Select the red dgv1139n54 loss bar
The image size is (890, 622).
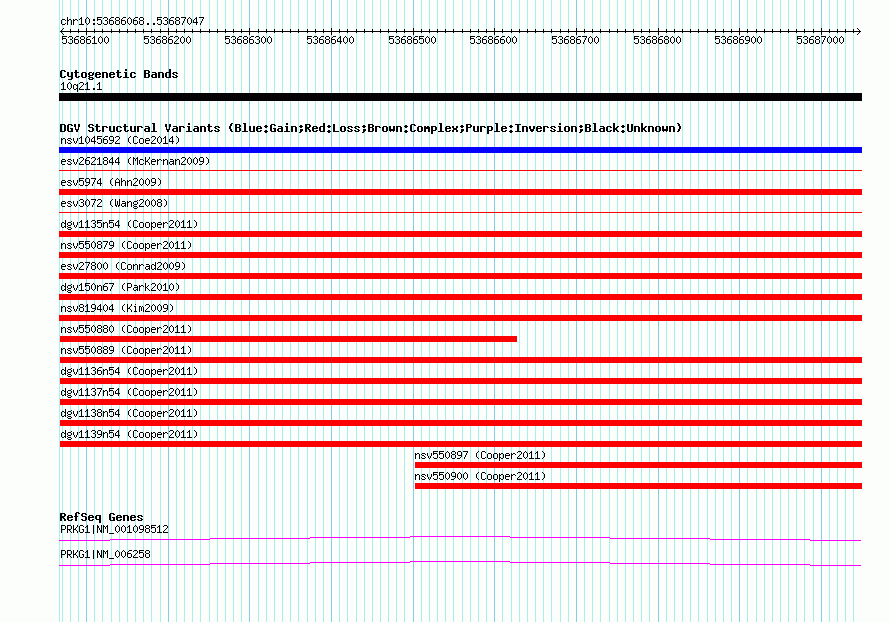tap(460, 444)
